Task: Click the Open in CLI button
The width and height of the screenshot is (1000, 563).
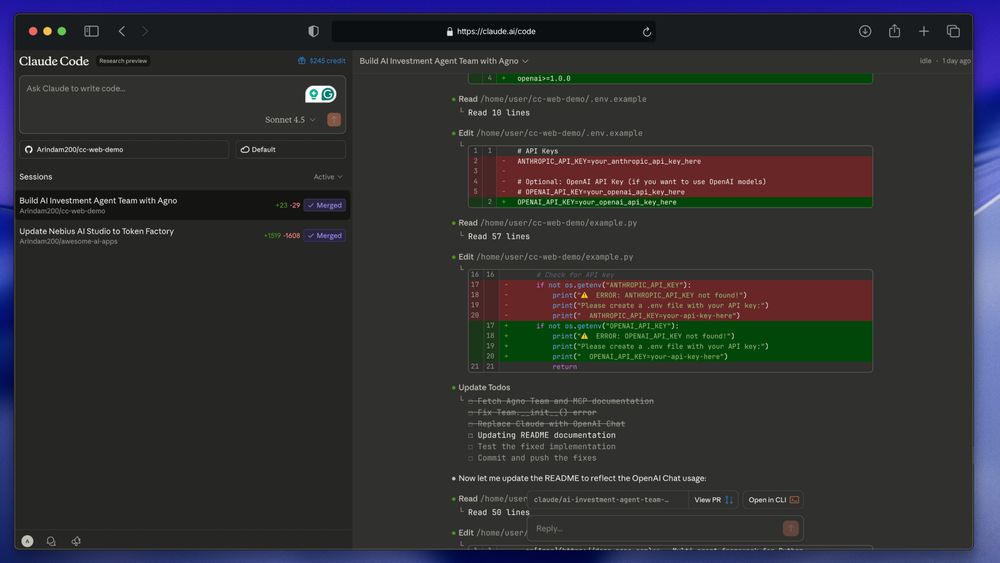Action: pyautogui.click(x=773, y=499)
